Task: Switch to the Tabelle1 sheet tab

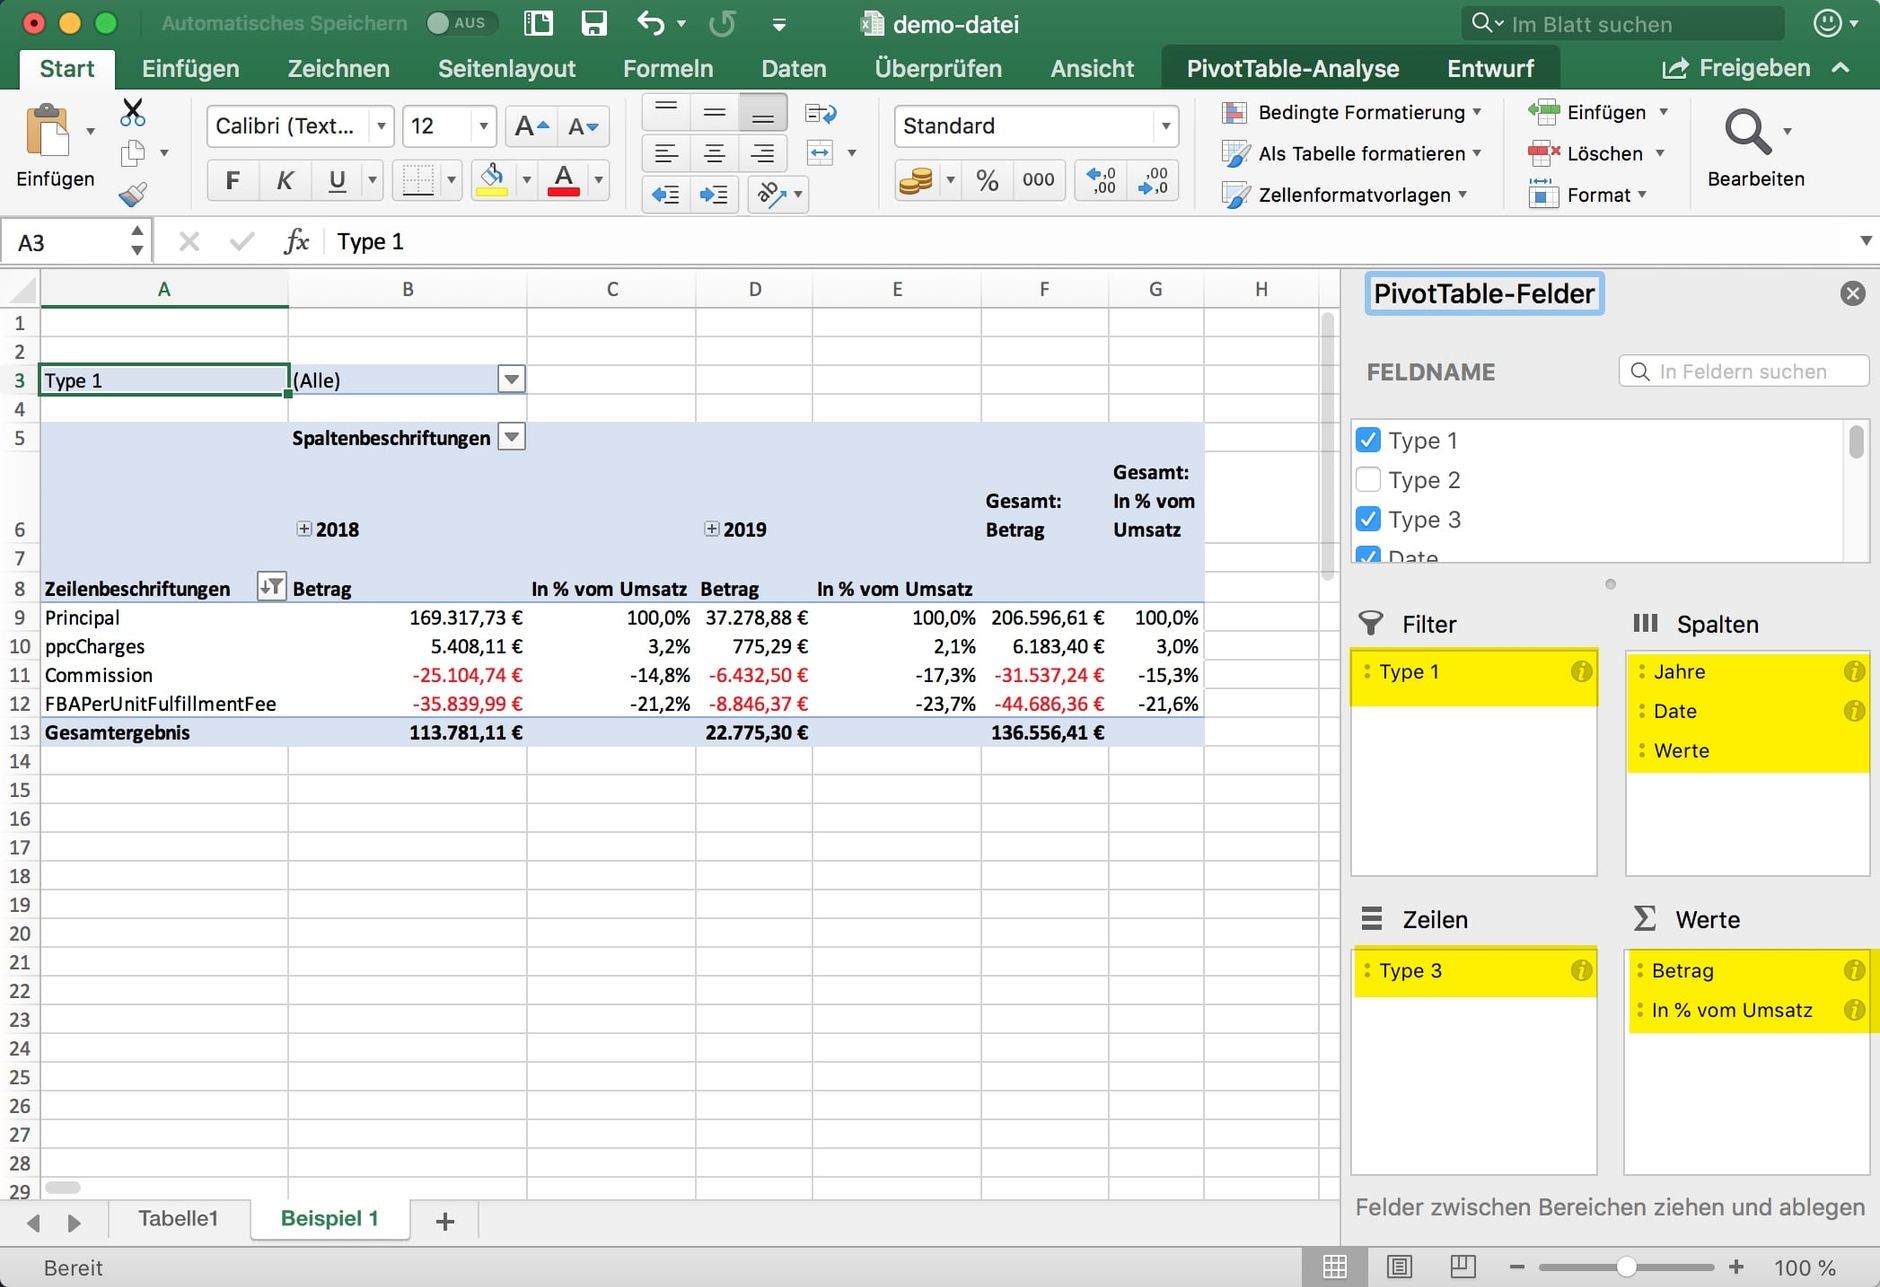Action: coord(178,1218)
